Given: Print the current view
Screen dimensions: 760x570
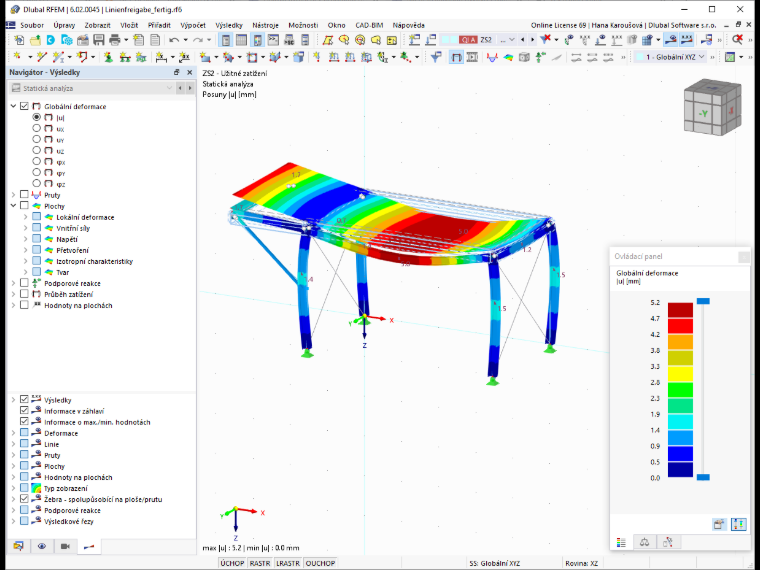Looking at the screenshot, I should pyautogui.click(x=115, y=40).
